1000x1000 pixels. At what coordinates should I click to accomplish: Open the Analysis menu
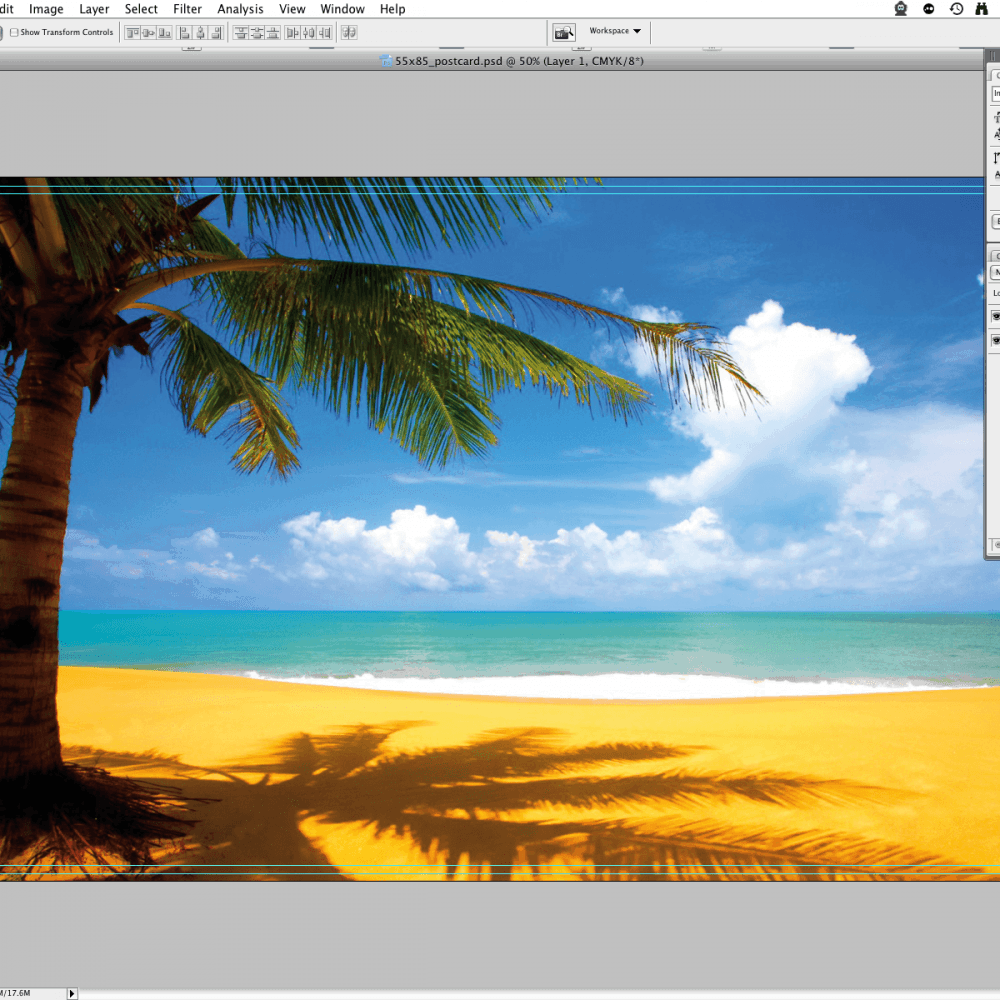(x=240, y=9)
